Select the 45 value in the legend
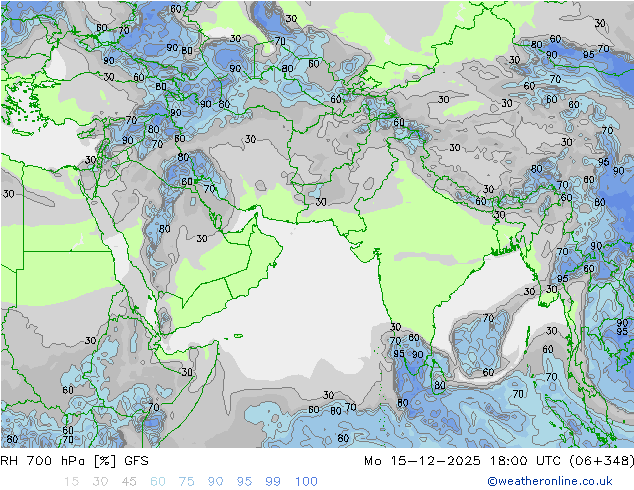Viewport: 634px width, 490px height. click(129, 482)
